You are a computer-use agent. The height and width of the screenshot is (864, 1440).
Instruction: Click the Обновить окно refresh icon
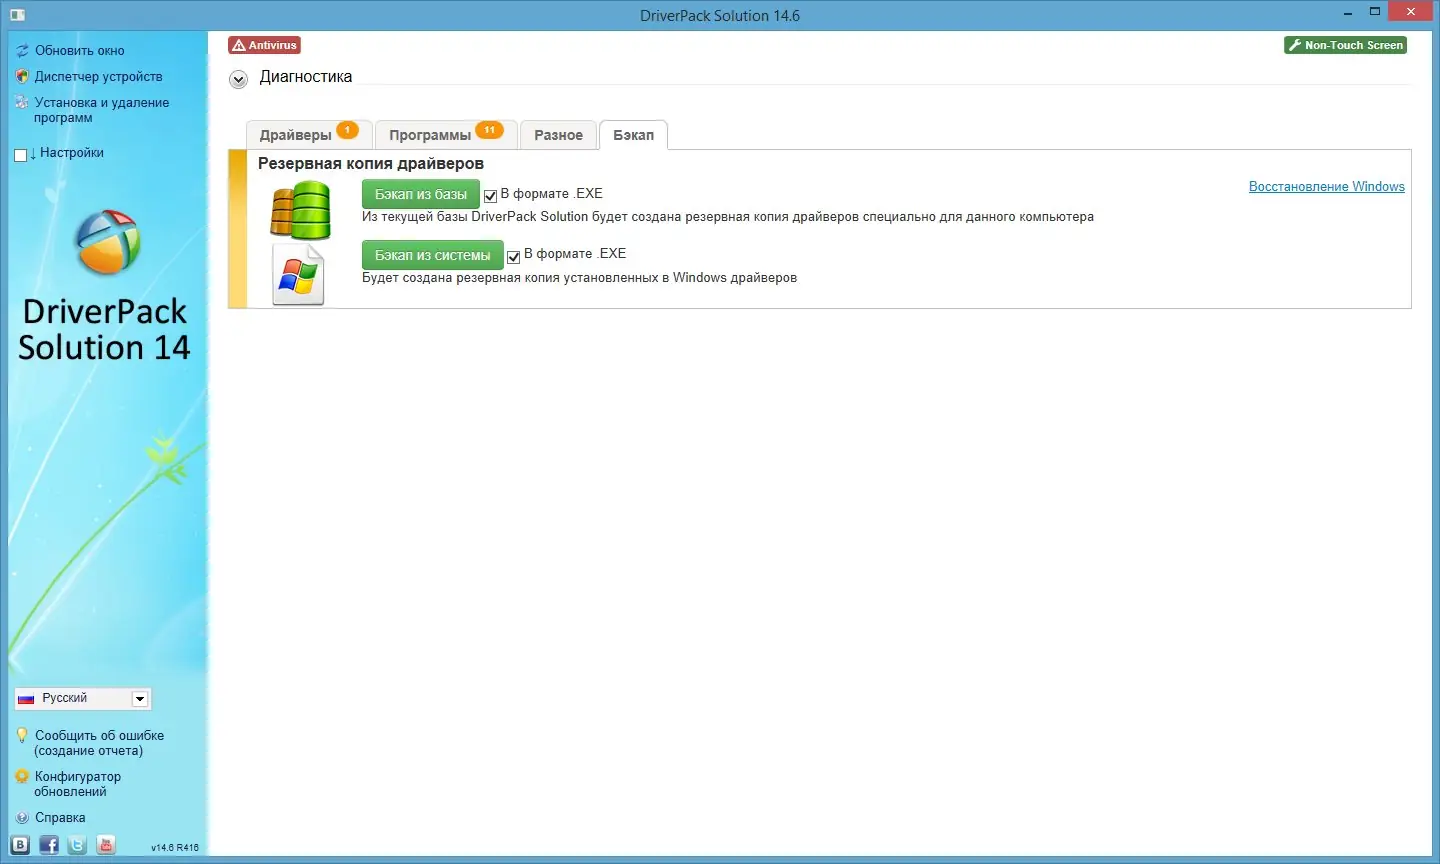[x=22, y=50]
